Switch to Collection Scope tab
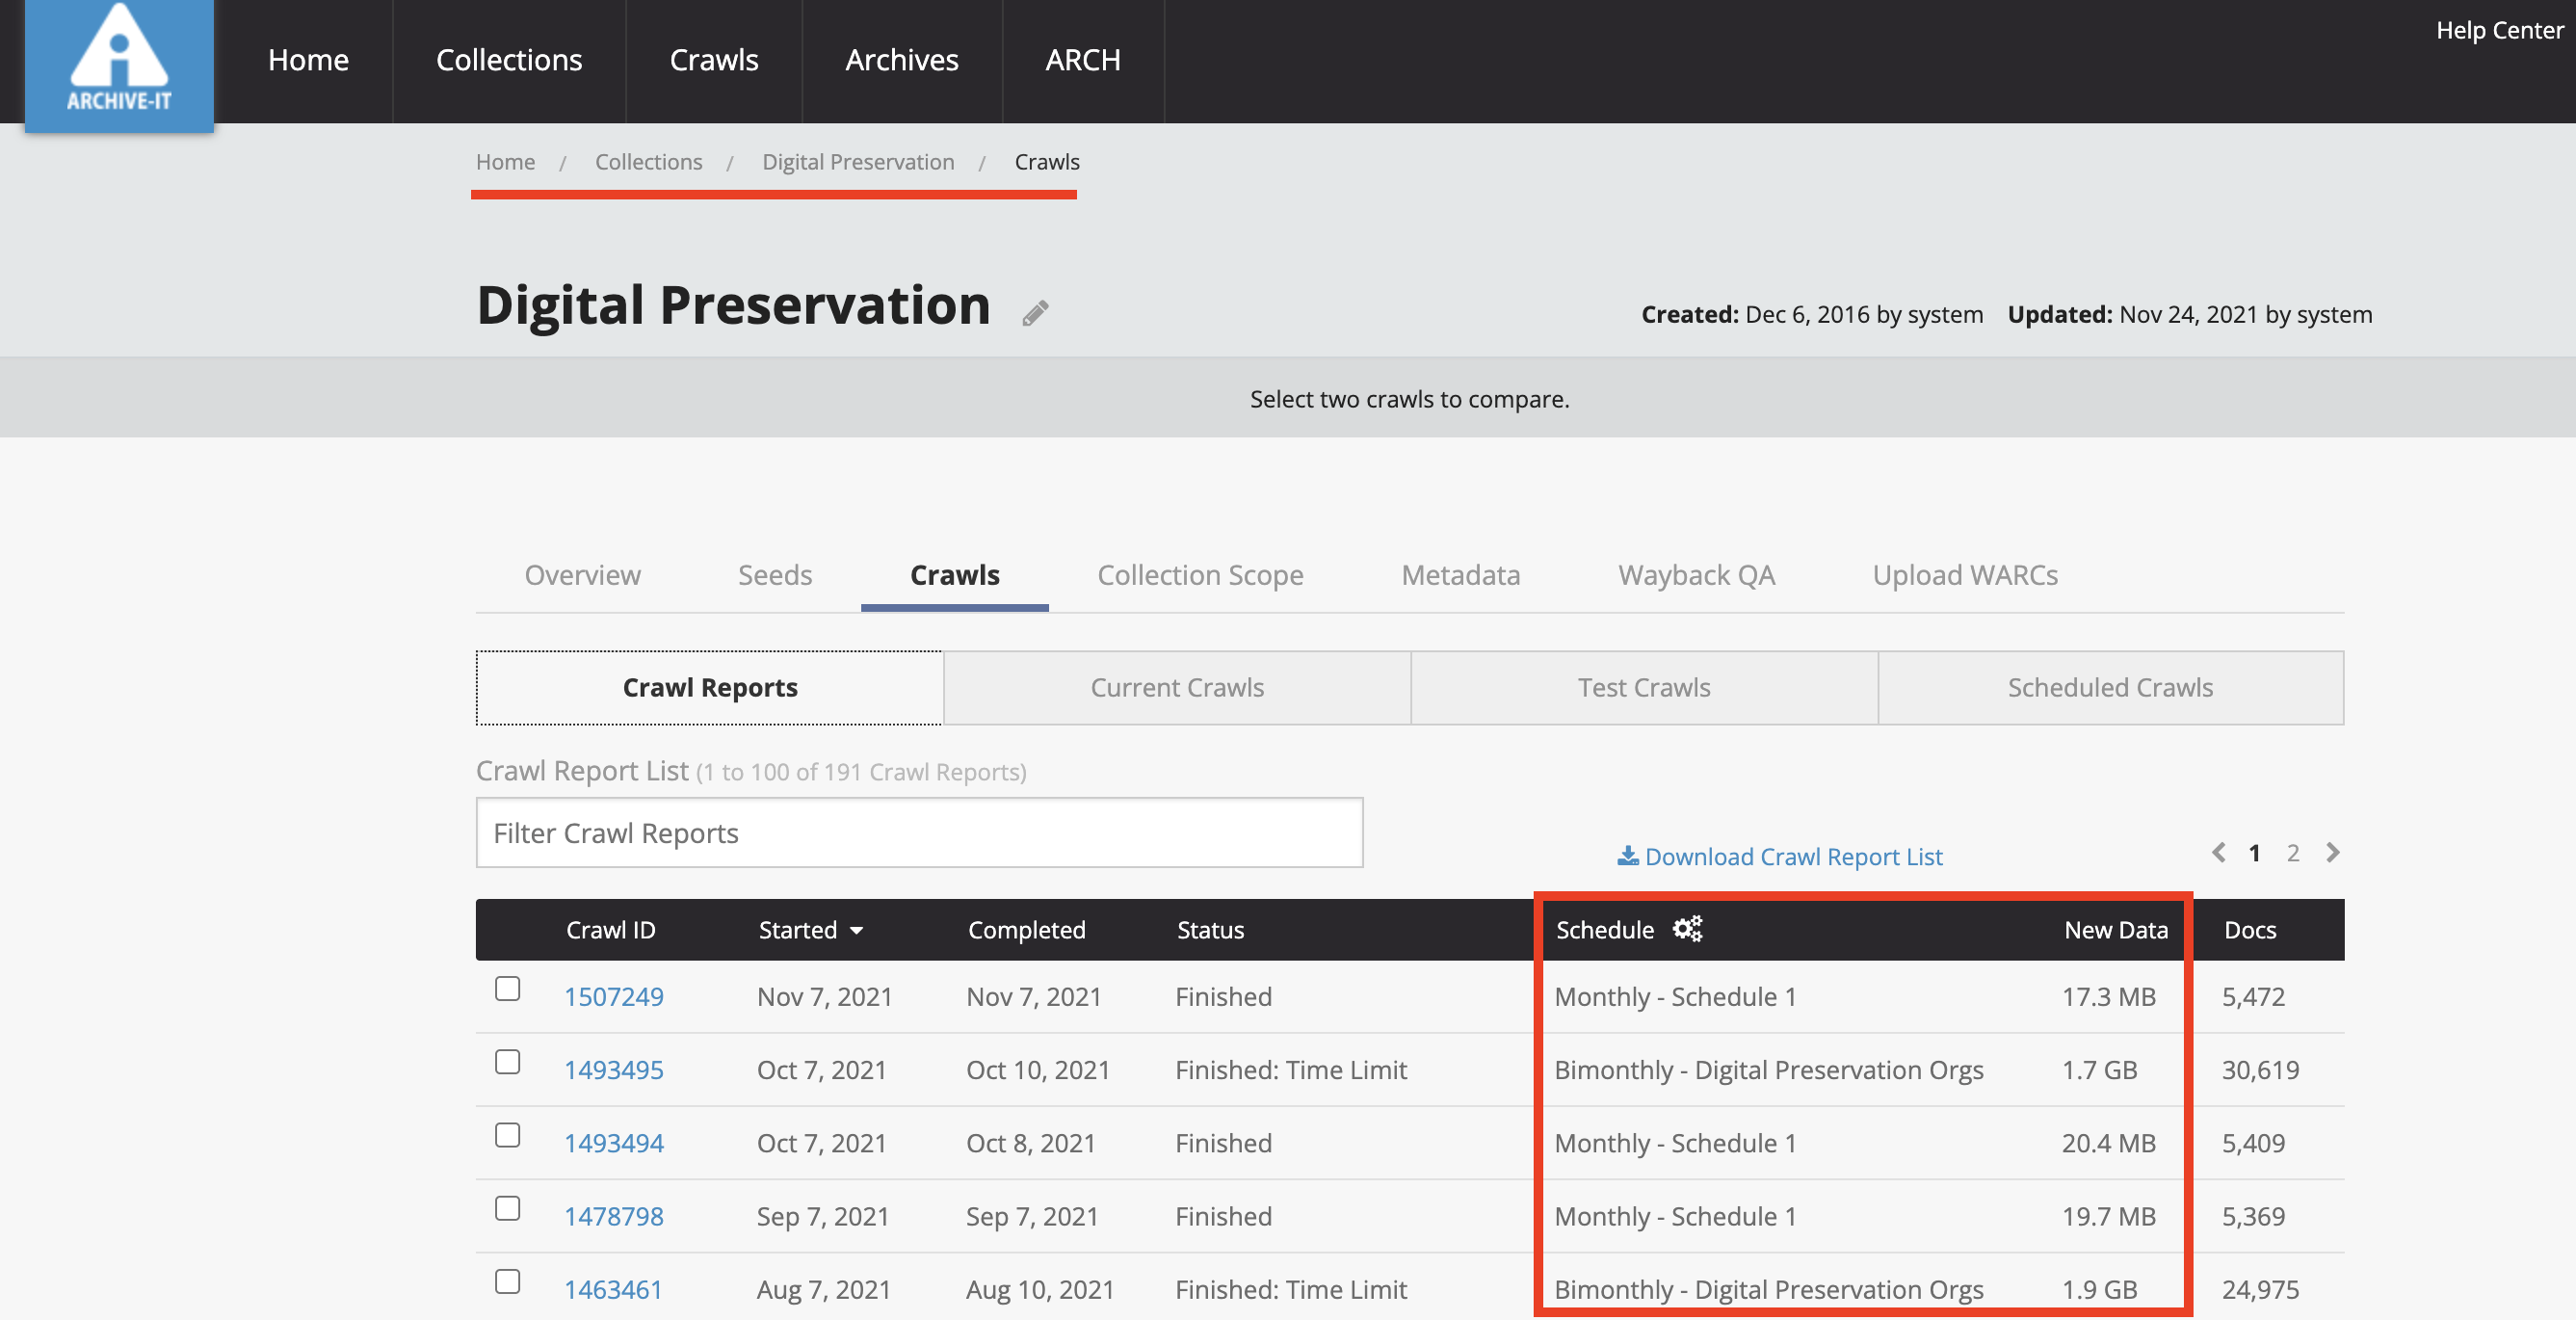This screenshot has width=2576, height=1320. pos(1200,575)
